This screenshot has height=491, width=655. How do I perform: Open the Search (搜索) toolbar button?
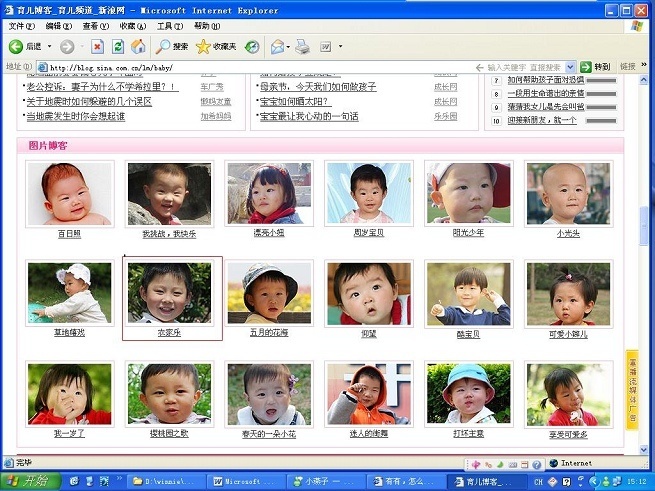pyautogui.click(x=171, y=47)
